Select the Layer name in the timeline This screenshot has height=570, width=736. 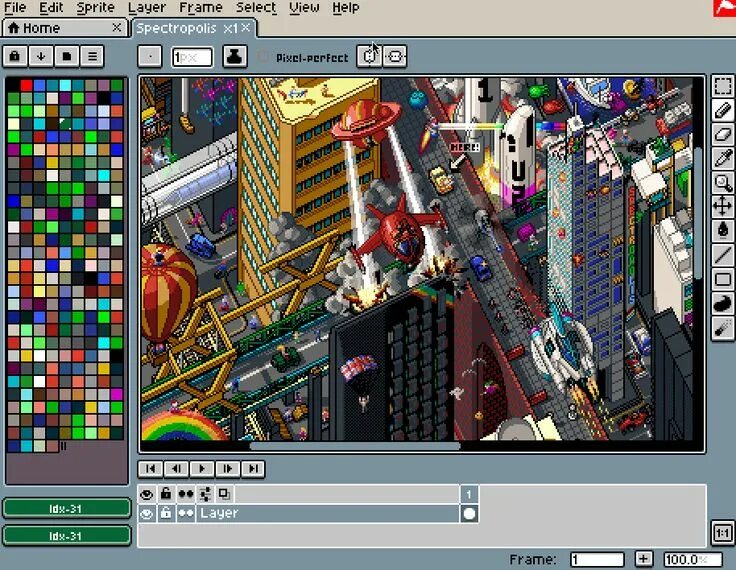tap(328, 514)
